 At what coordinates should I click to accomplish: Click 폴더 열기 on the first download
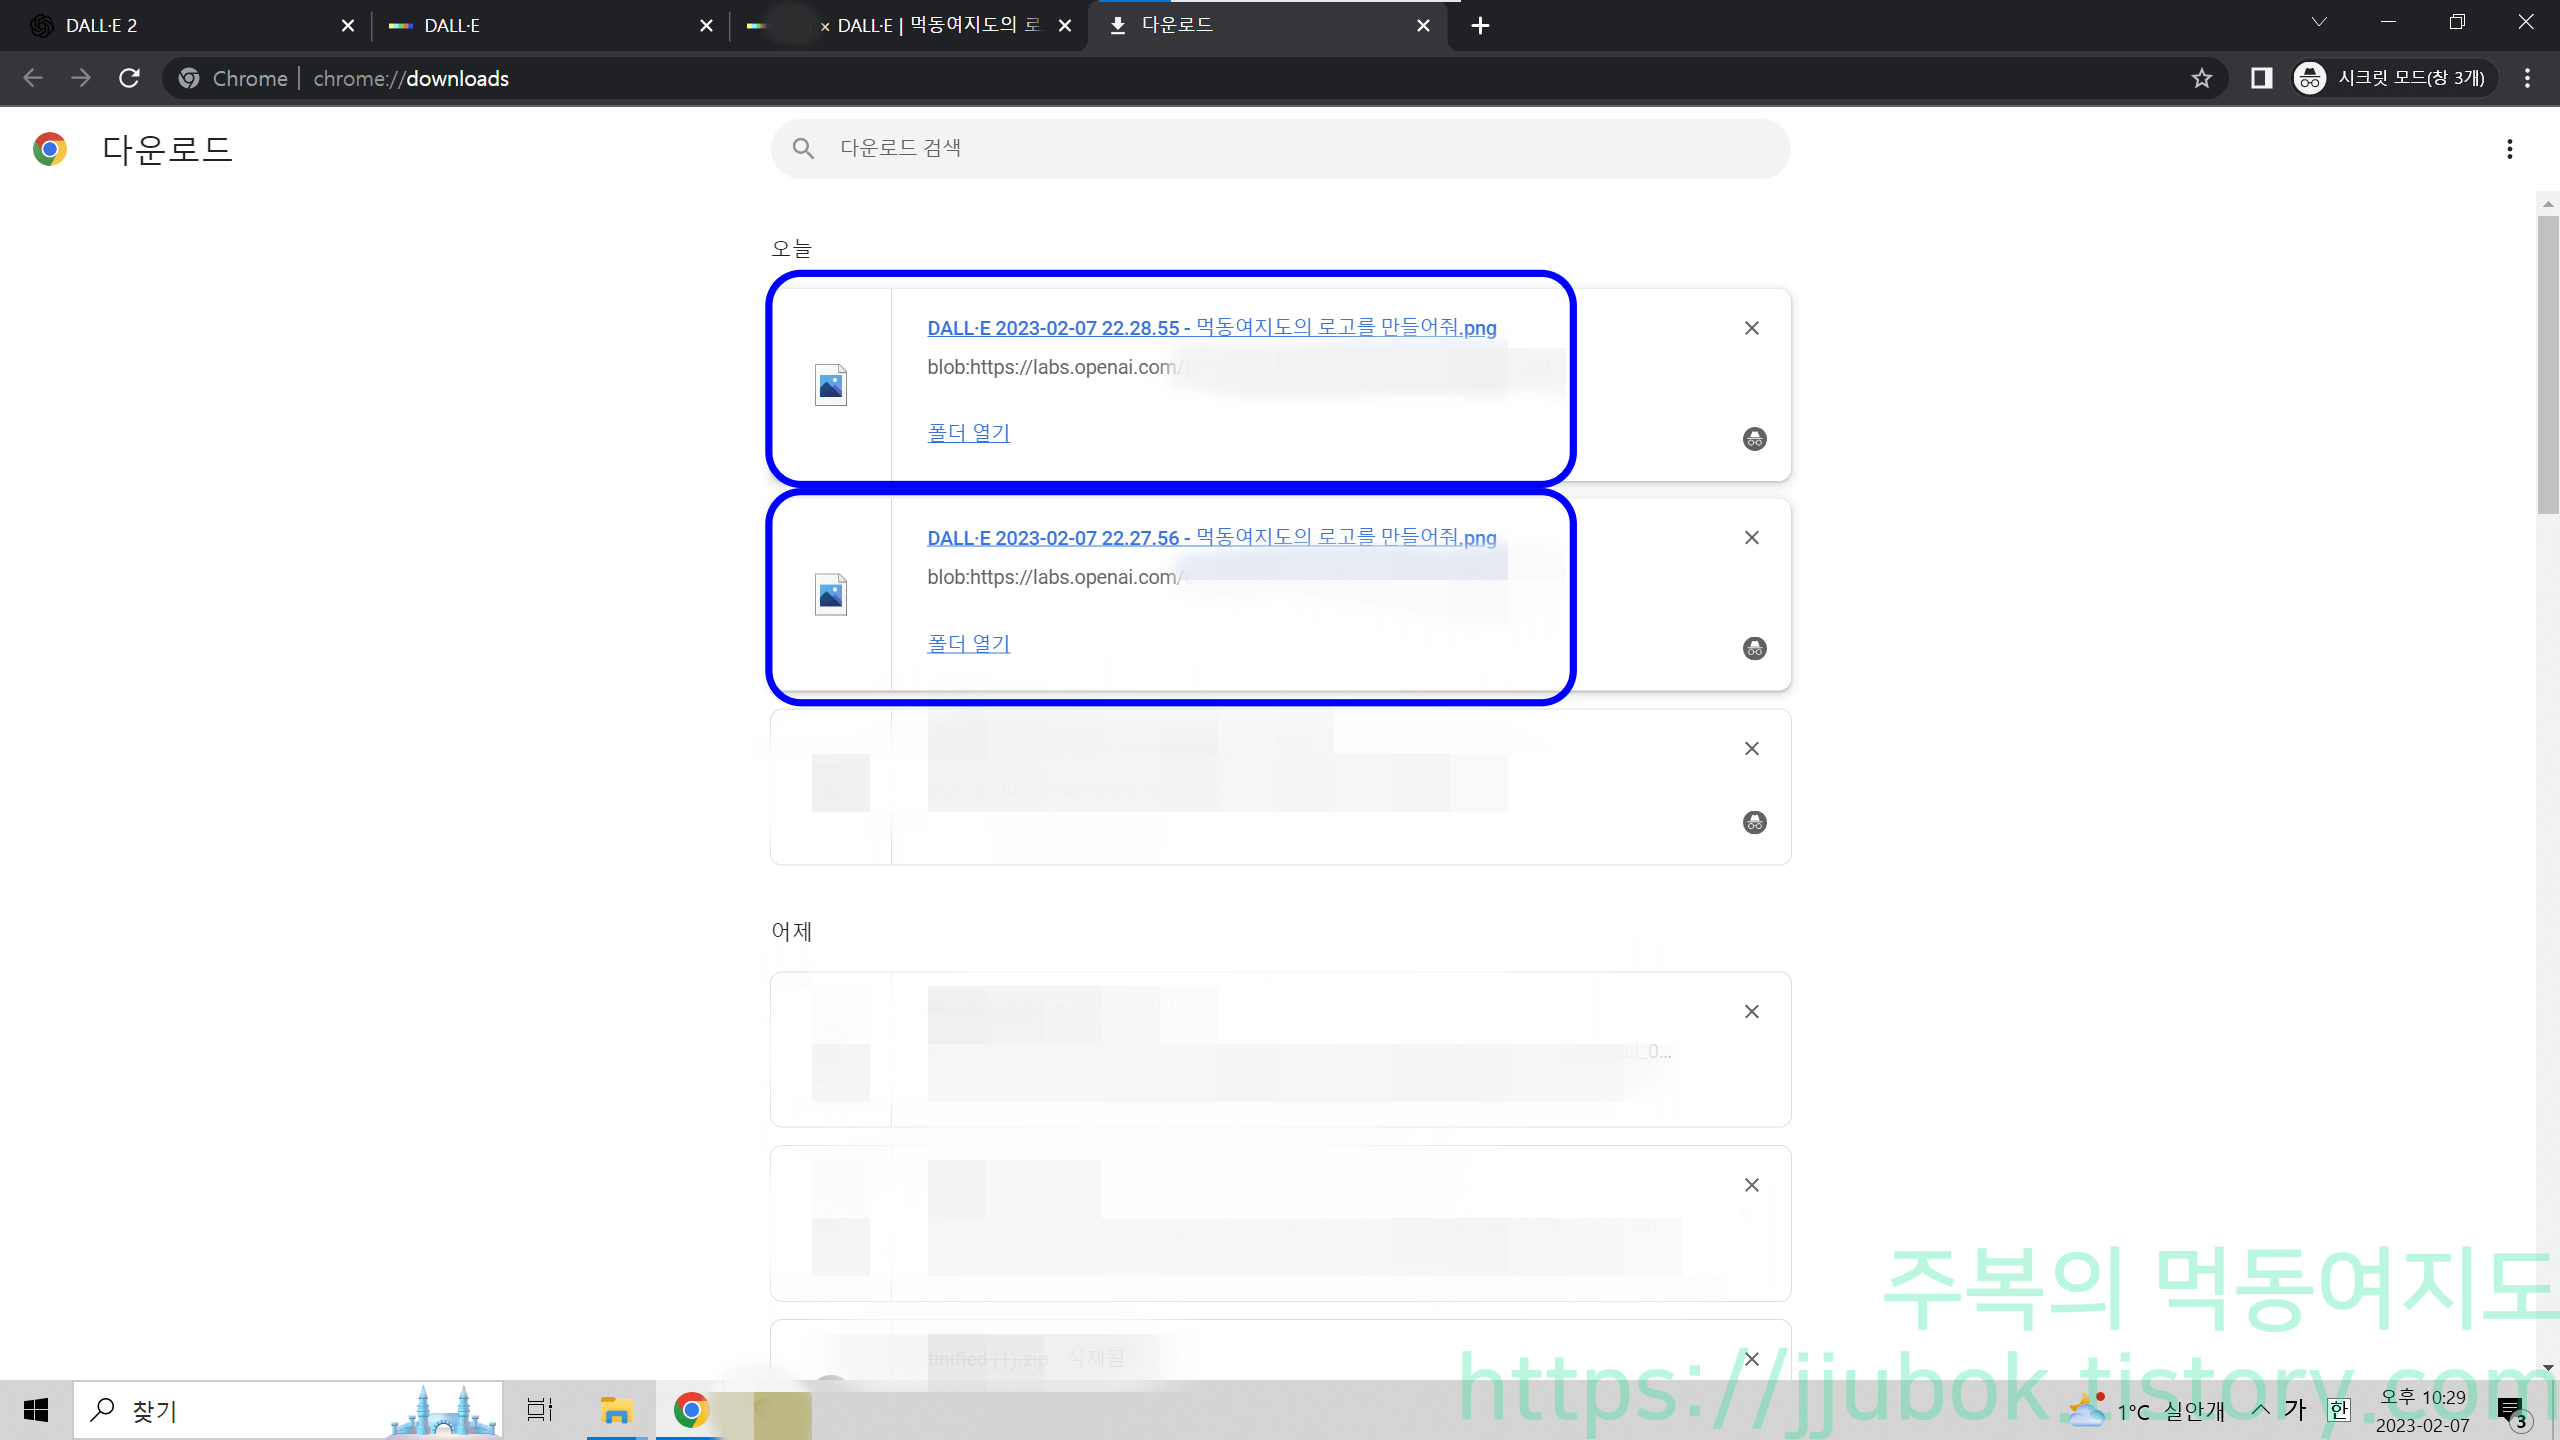click(967, 432)
